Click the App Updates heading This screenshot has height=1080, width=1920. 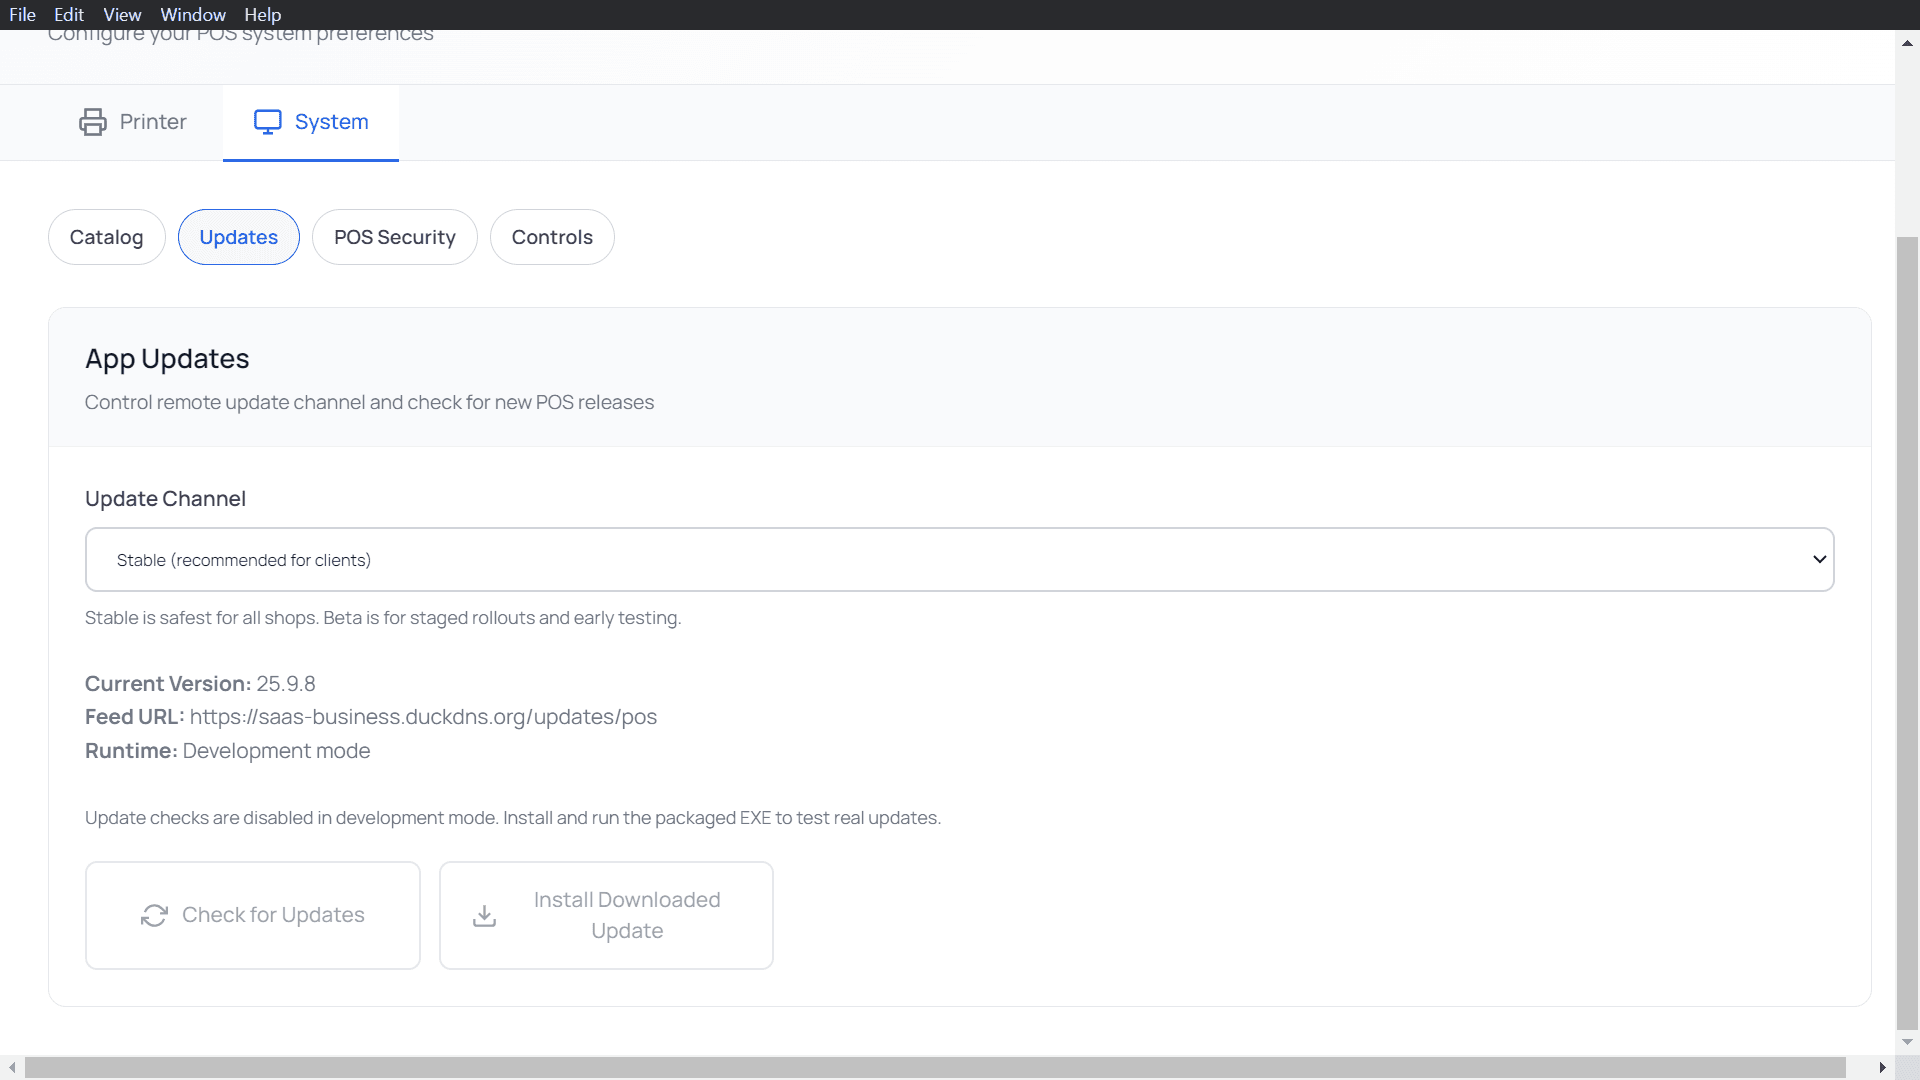click(167, 359)
